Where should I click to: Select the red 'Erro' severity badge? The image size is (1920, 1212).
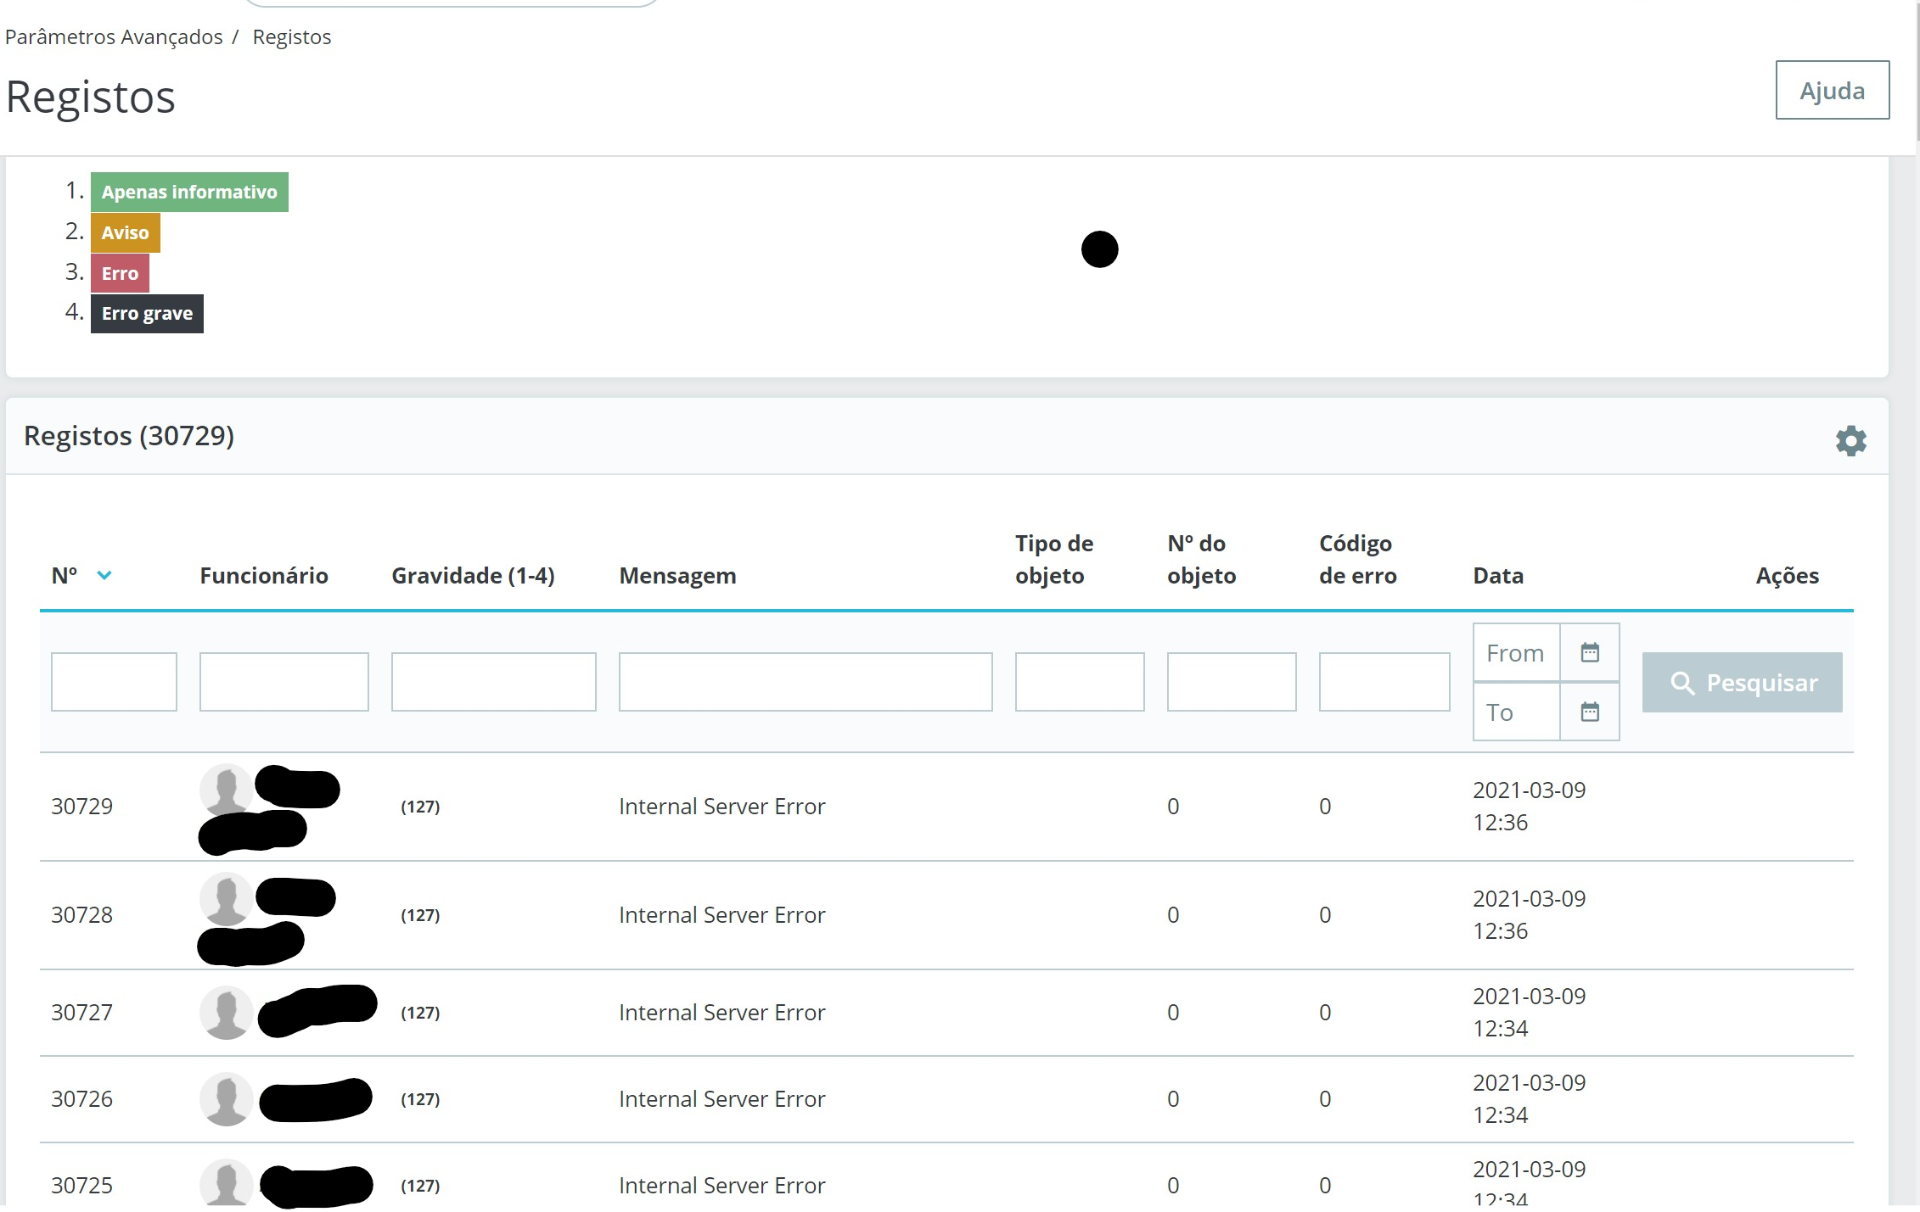pos(120,272)
